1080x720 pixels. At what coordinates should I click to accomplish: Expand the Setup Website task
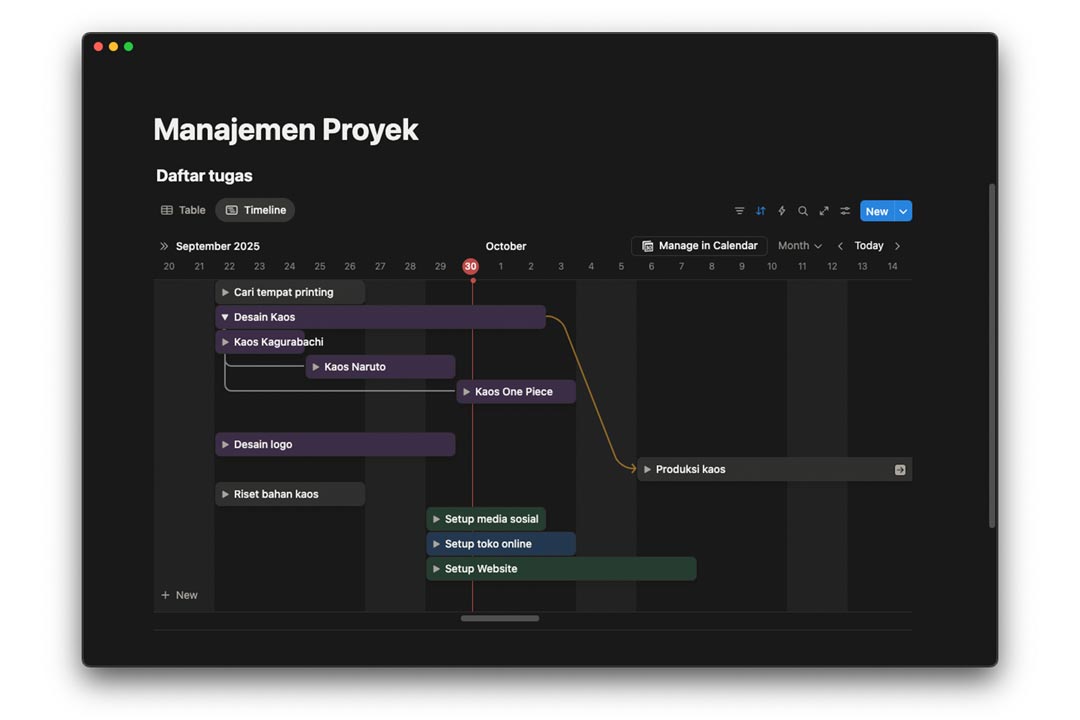click(436, 569)
